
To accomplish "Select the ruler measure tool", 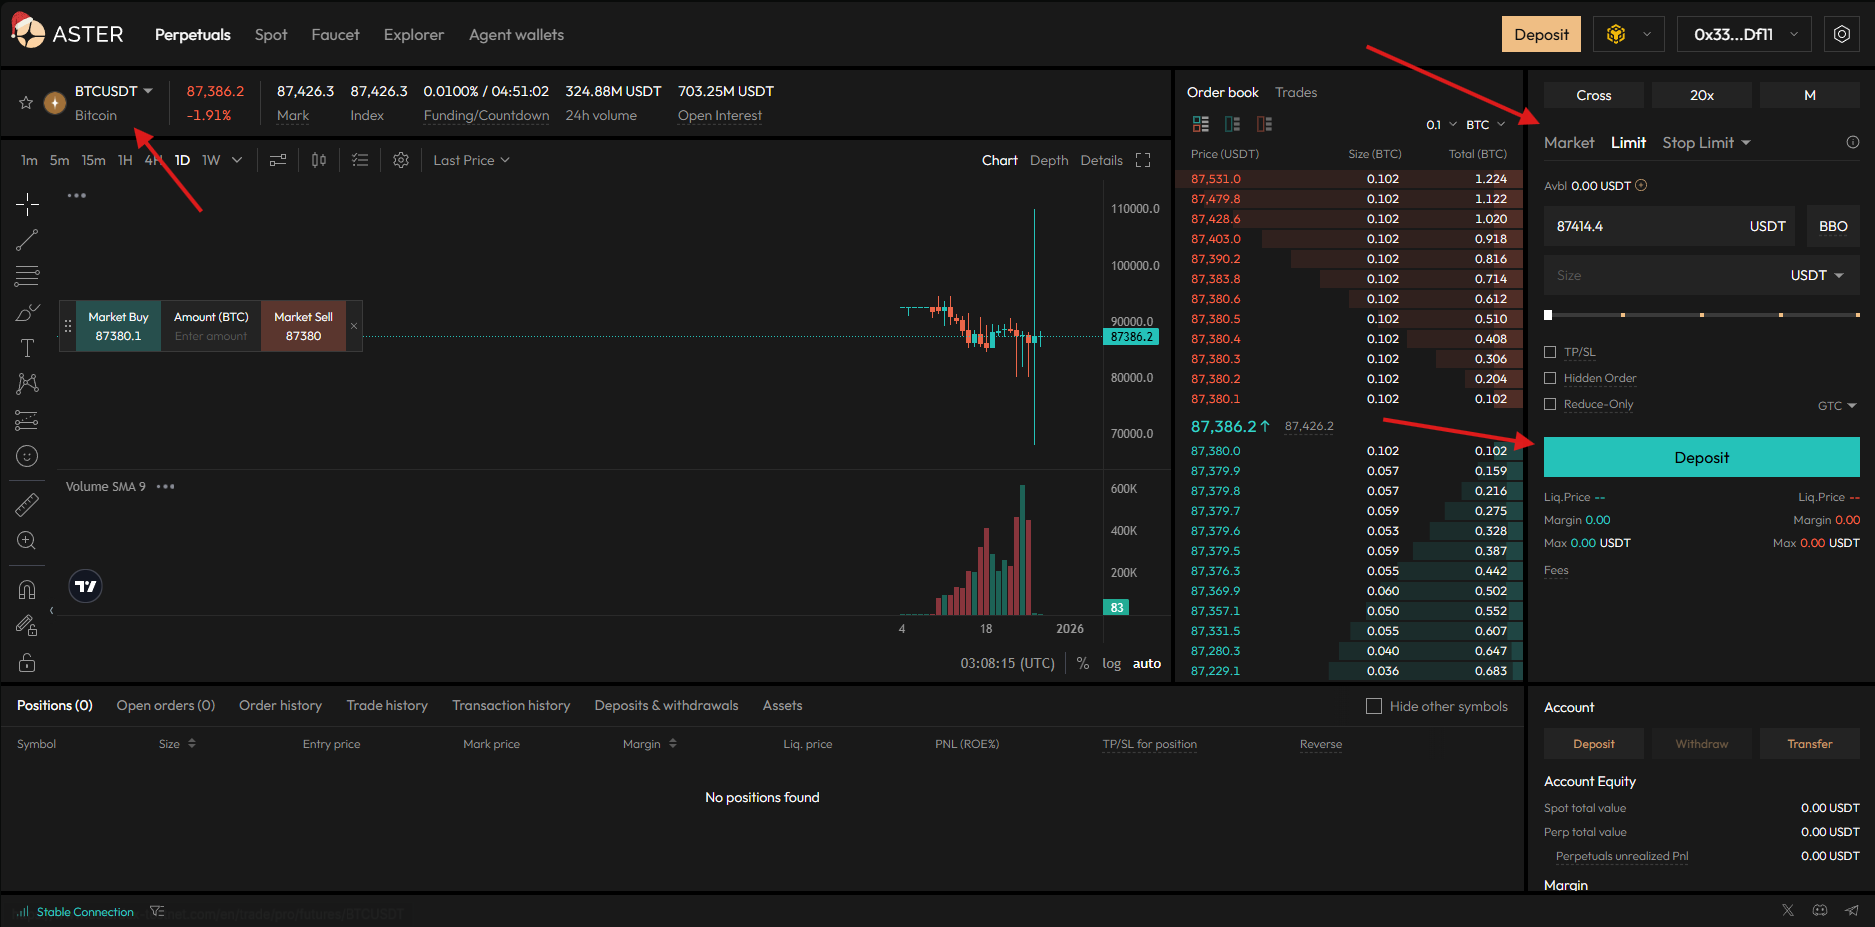I will tap(27, 505).
